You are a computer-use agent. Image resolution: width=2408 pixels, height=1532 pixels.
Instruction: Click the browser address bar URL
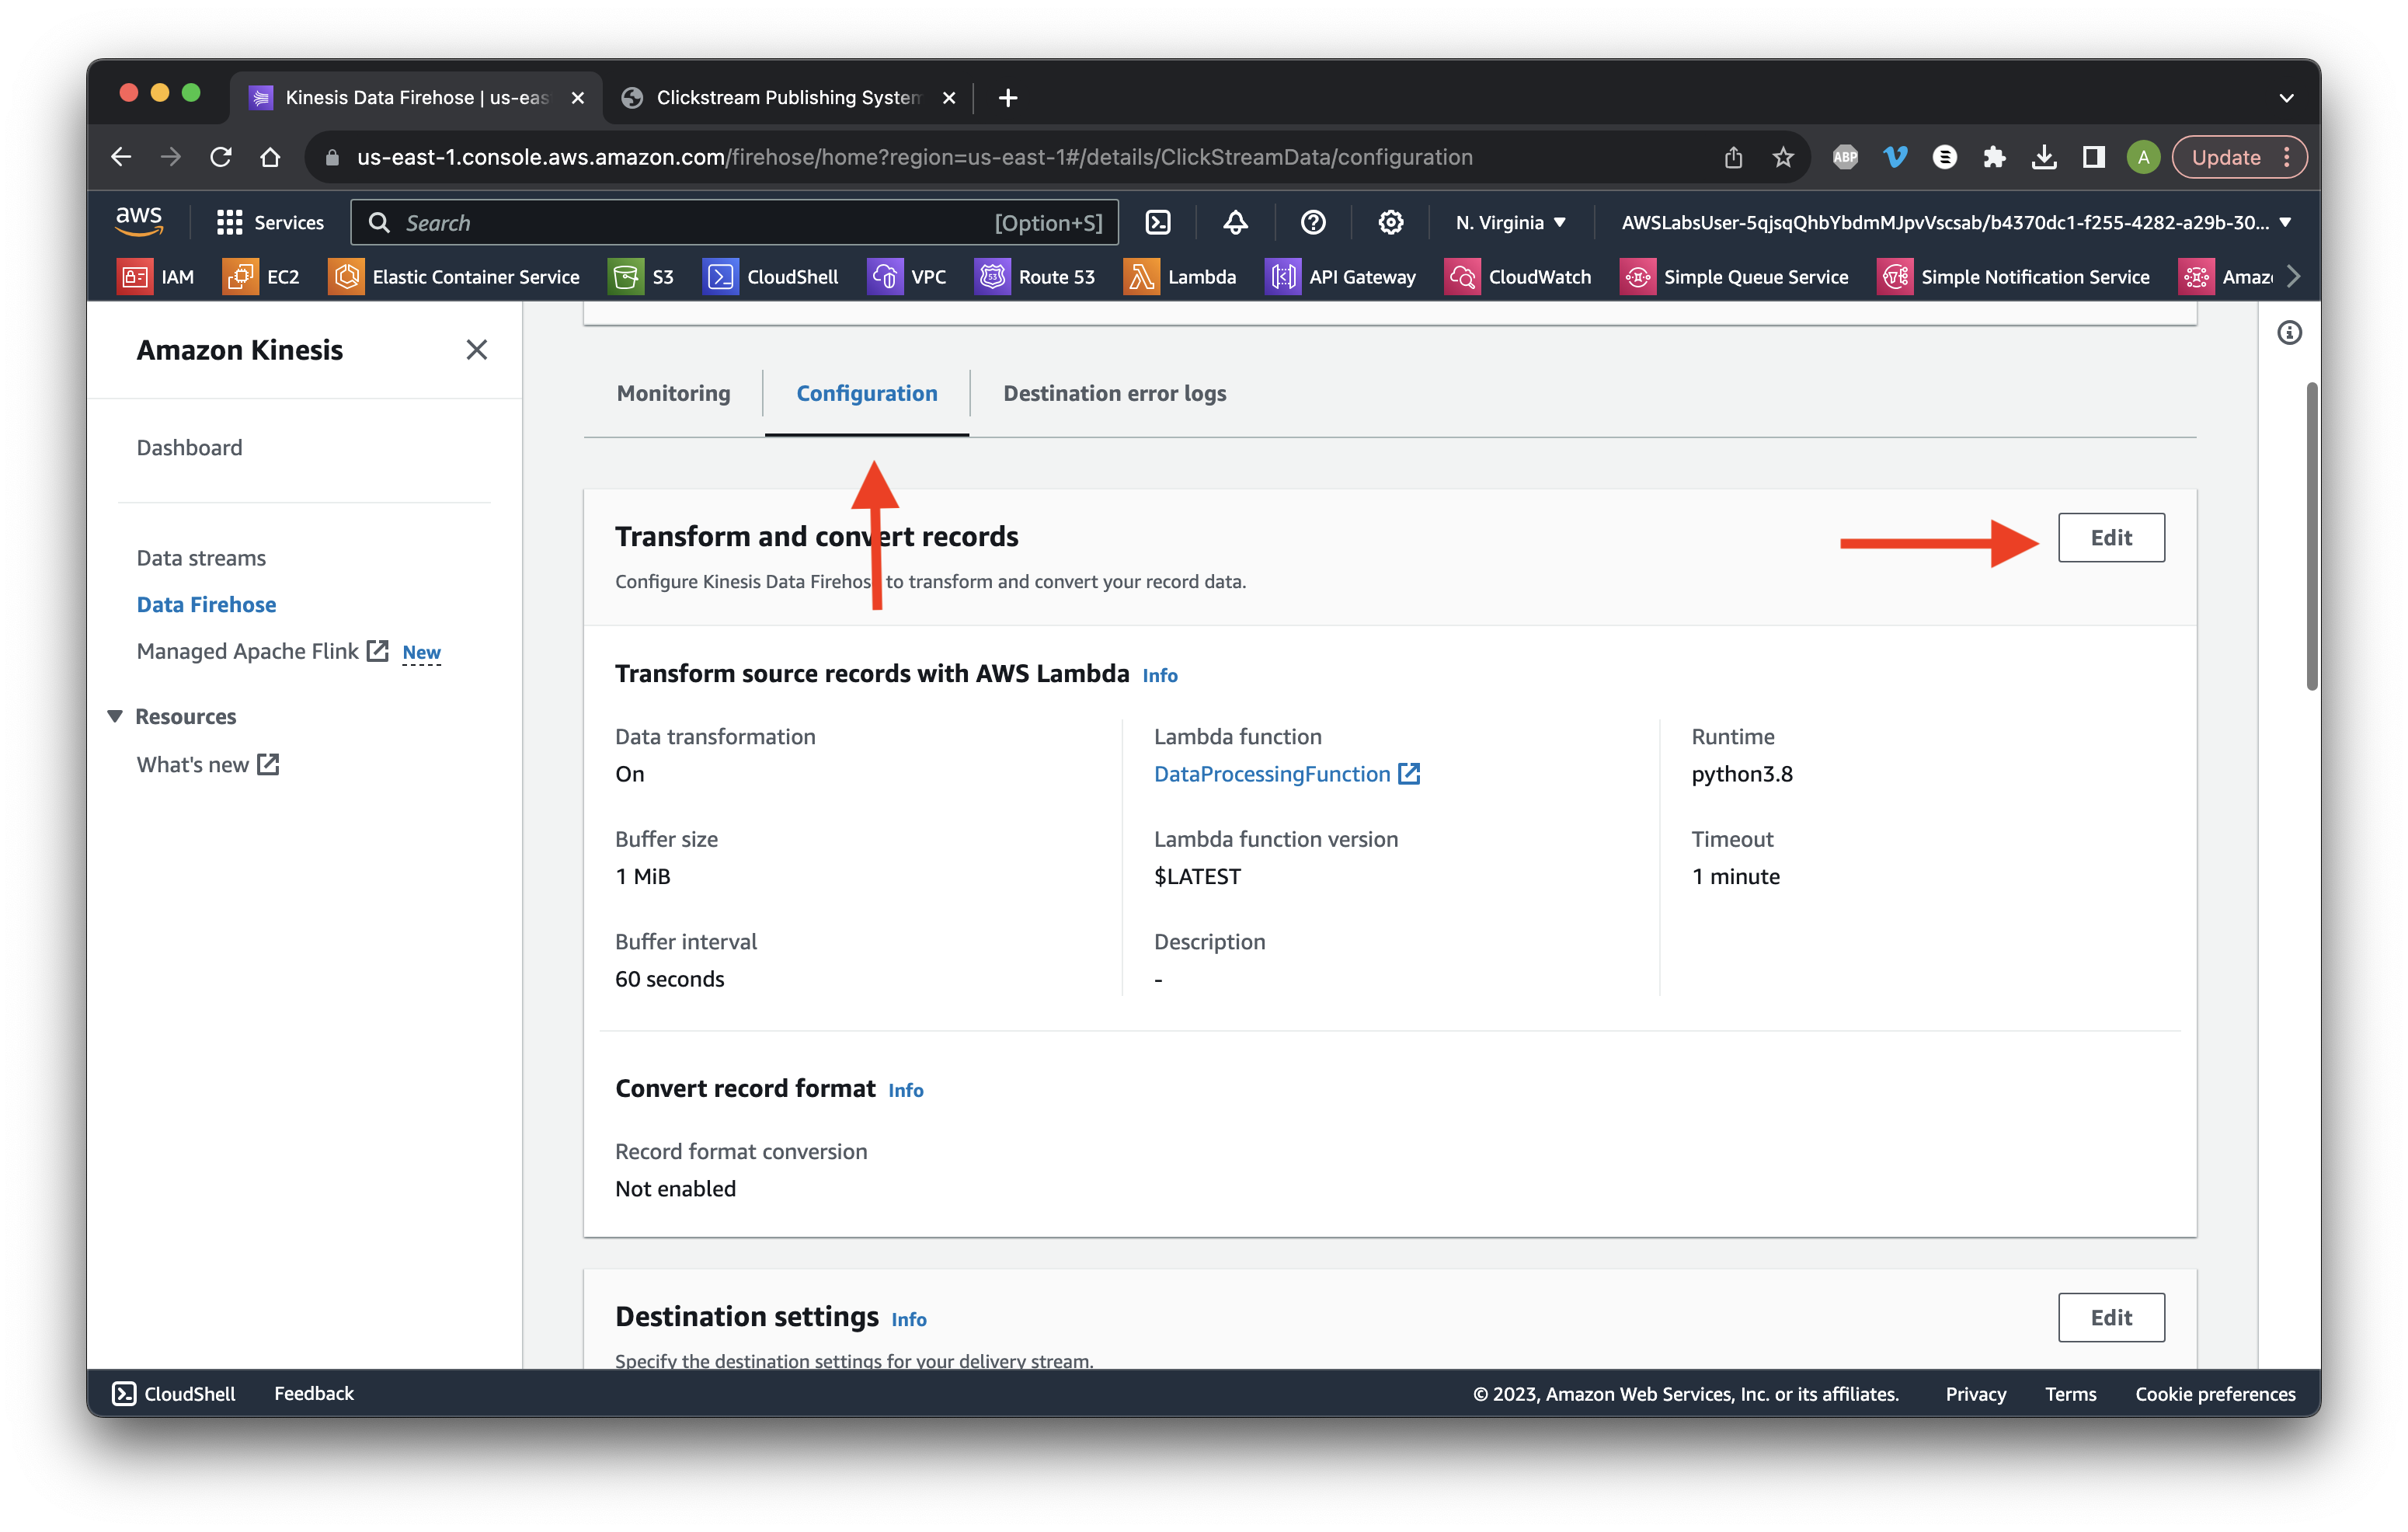pyautogui.click(x=914, y=157)
